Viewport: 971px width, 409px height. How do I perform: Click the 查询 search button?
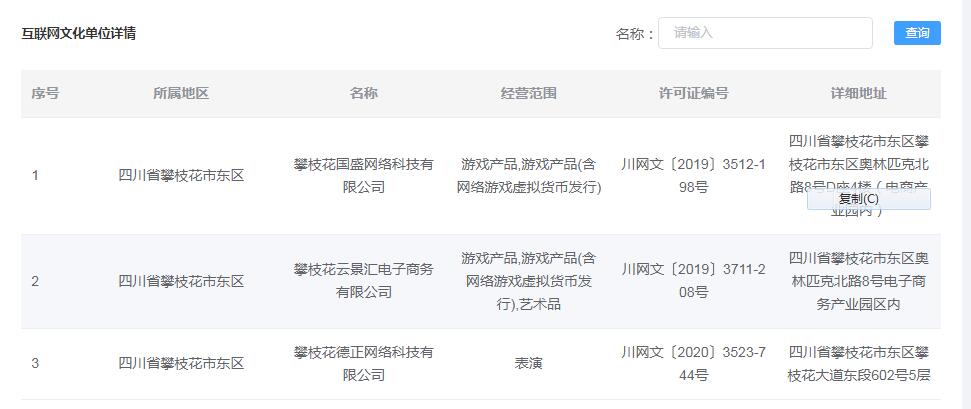point(917,33)
